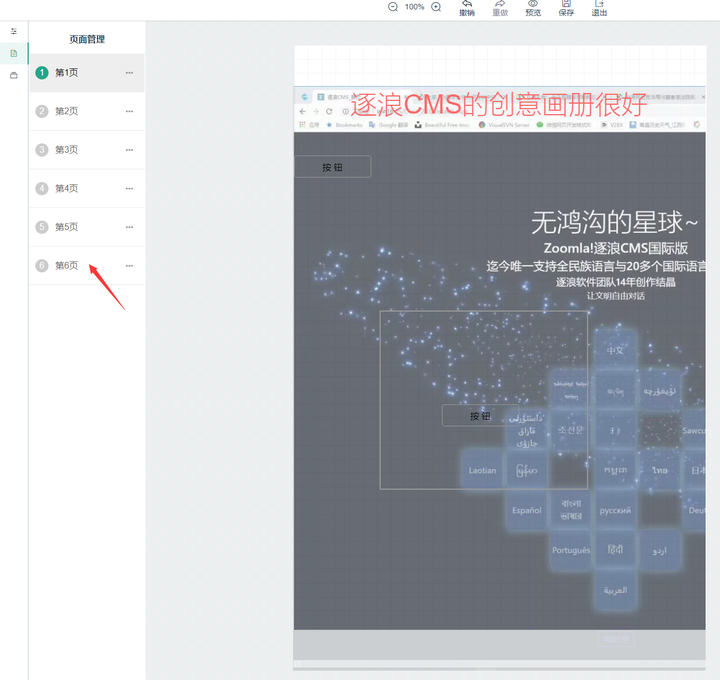This screenshot has height=680, width=720.
Task: Click the 逐浪软件团队14年创作结晶 text line
Action: click(616, 282)
